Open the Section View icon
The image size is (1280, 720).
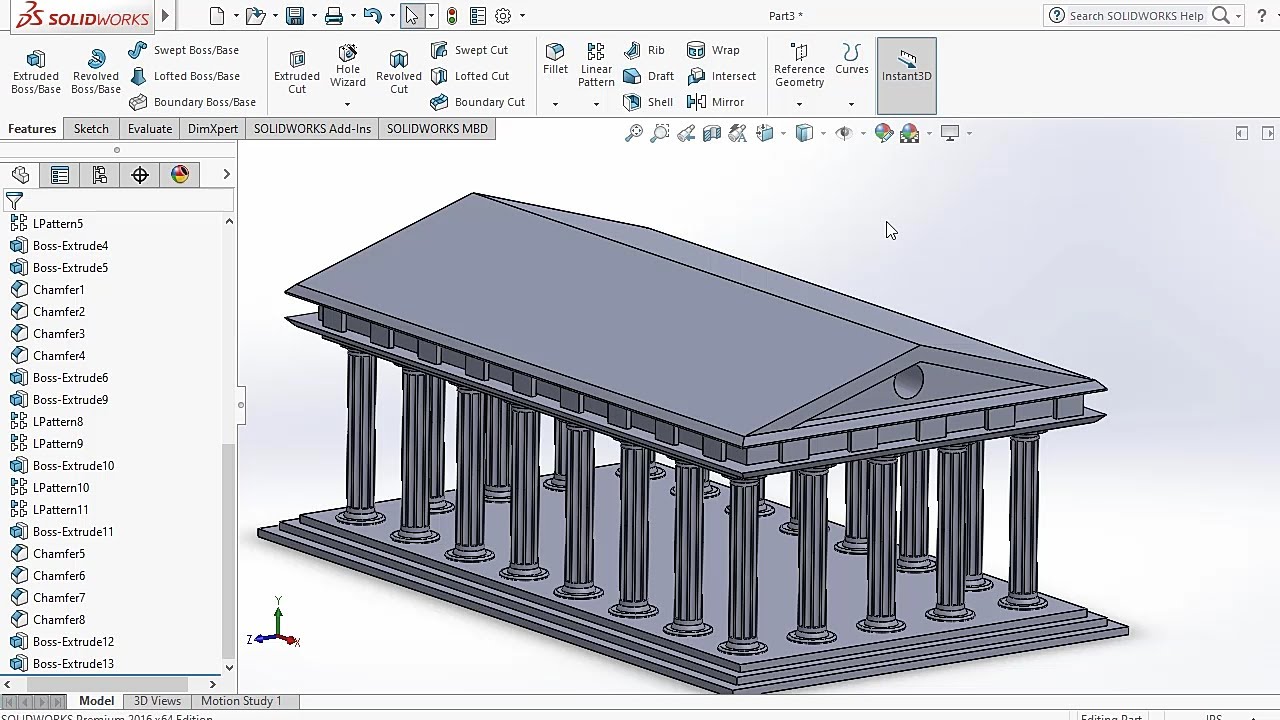click(x=712, y=133)
